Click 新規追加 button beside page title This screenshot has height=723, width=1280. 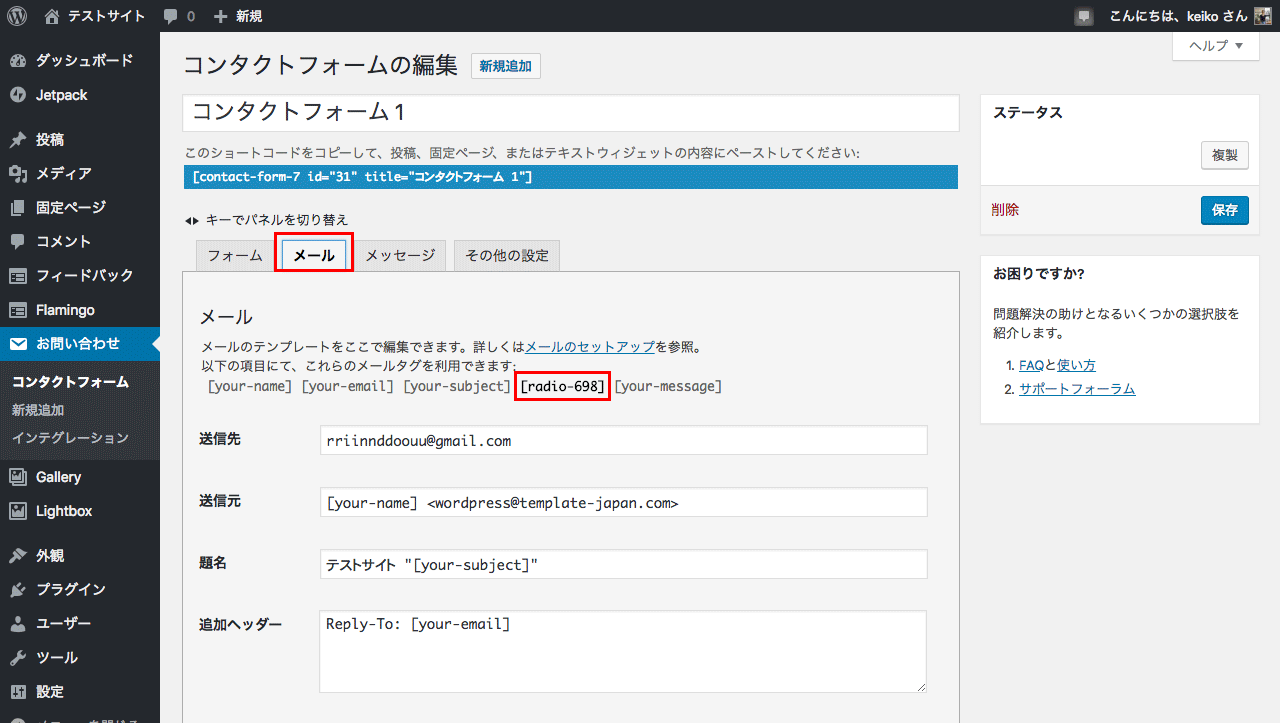point(506,66)
